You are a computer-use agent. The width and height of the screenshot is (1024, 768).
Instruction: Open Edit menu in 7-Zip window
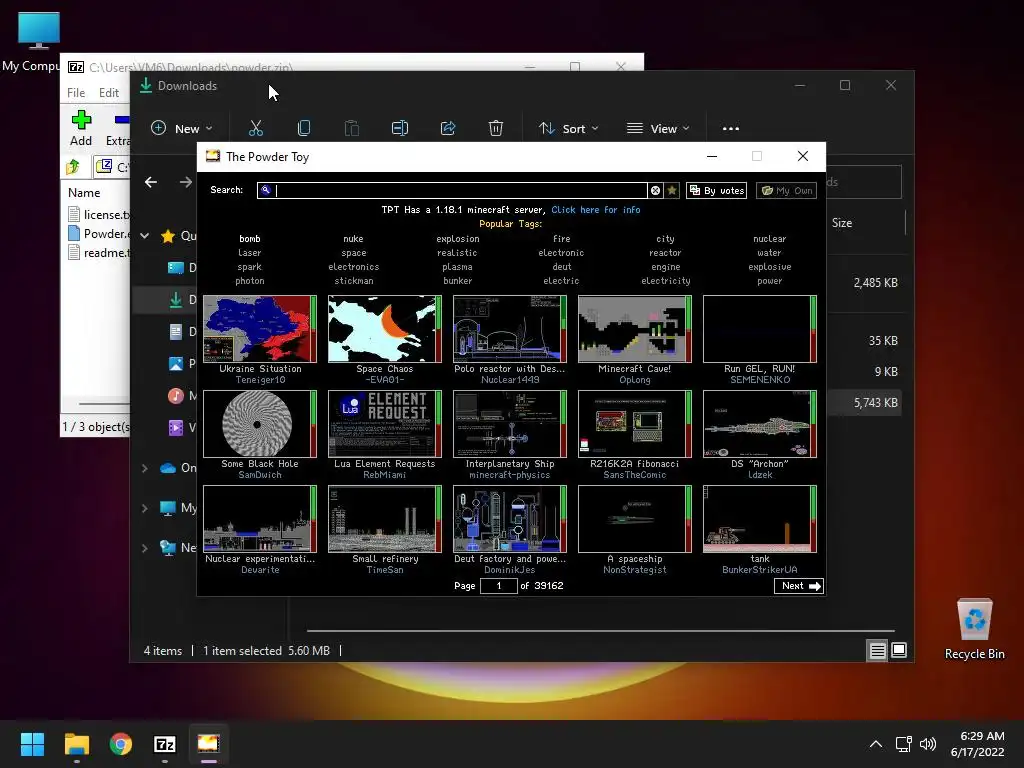pyautogui.click(x=108, y=93)
